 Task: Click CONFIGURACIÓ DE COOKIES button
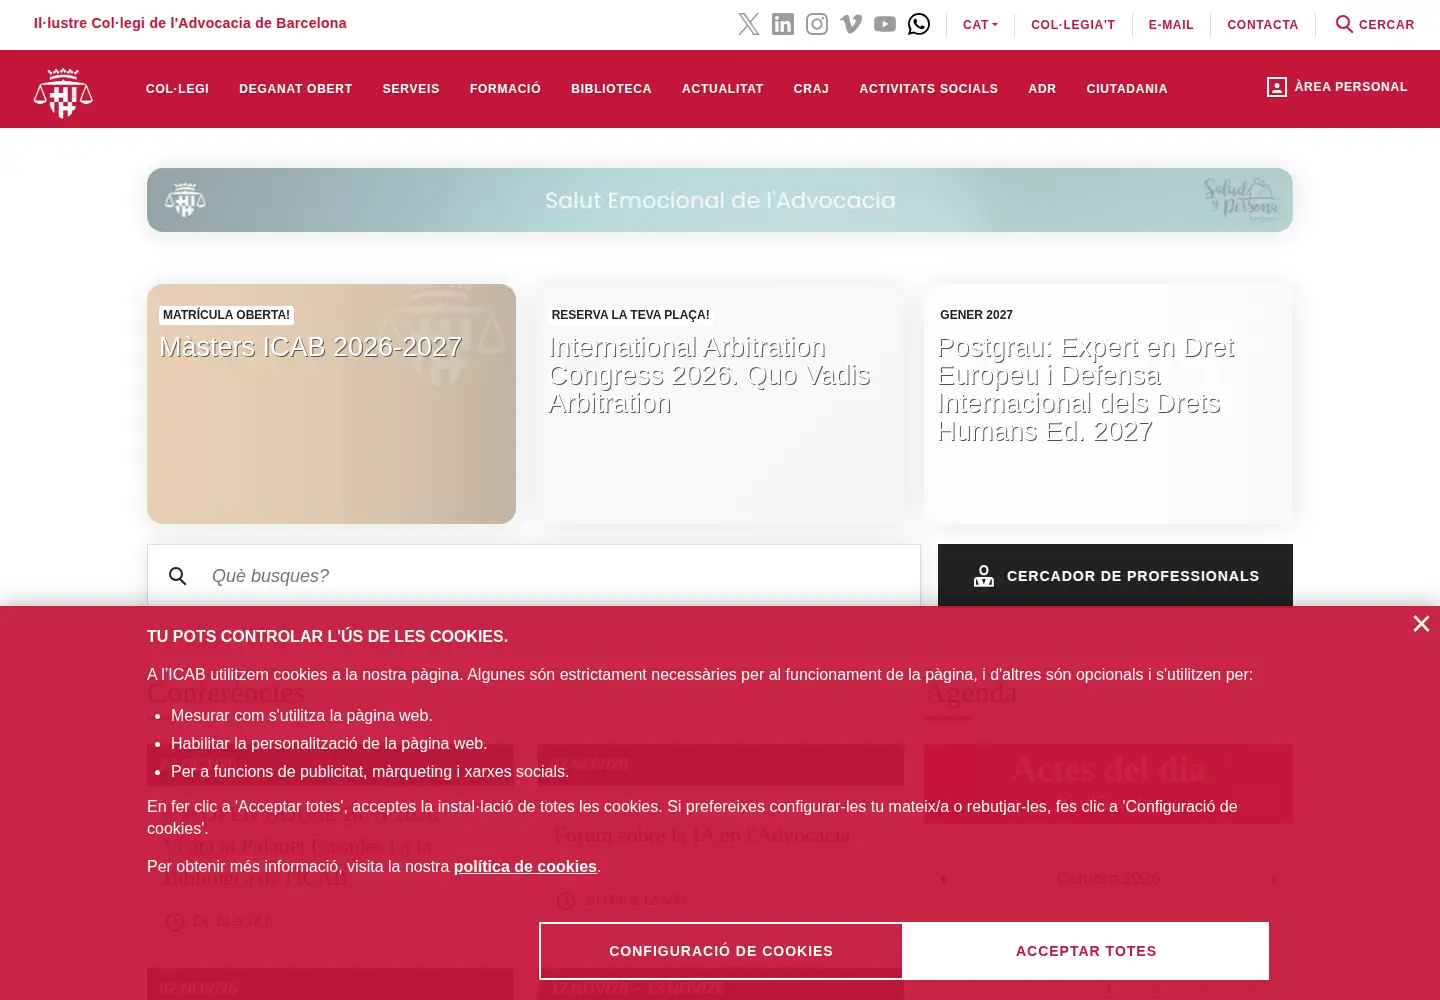(x=721, y=951)
